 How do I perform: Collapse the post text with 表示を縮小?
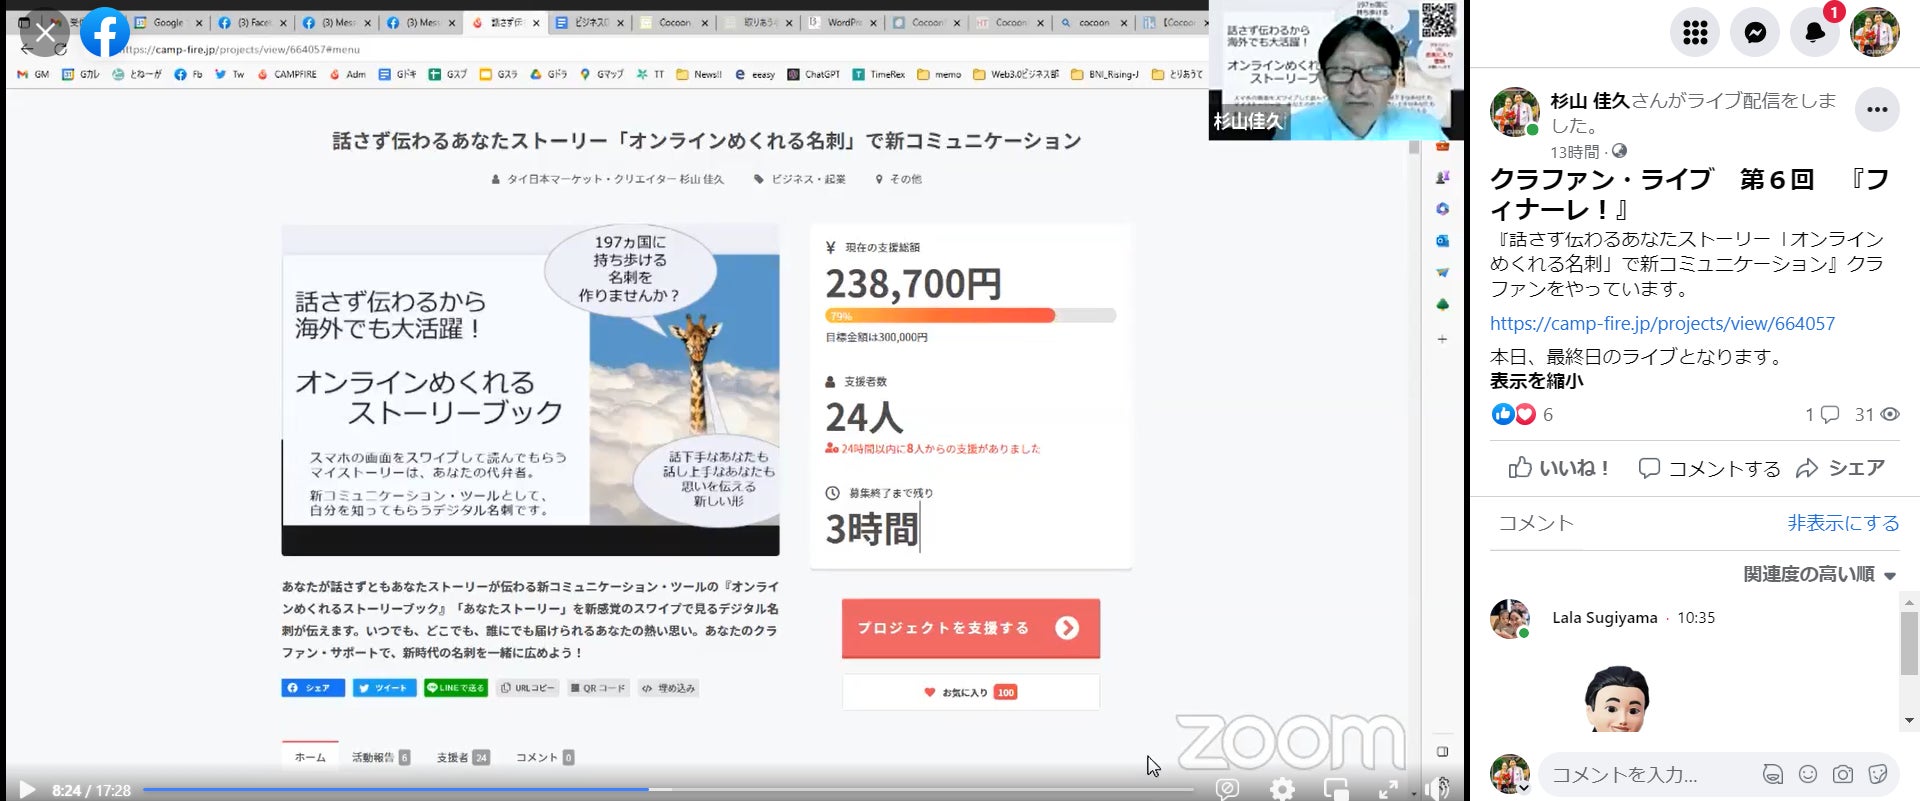1536,381
